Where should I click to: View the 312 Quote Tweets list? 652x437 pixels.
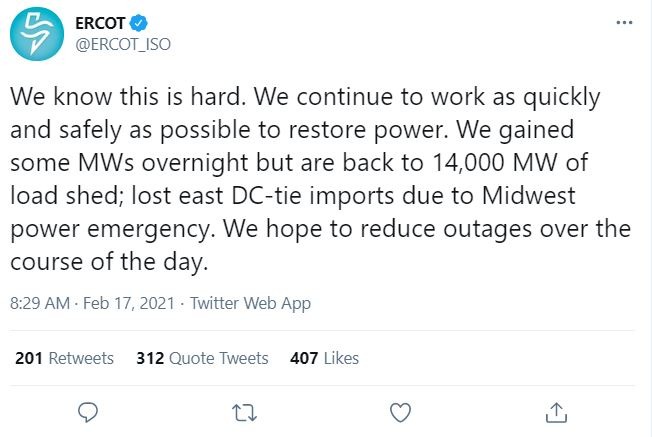click(203, 358)
